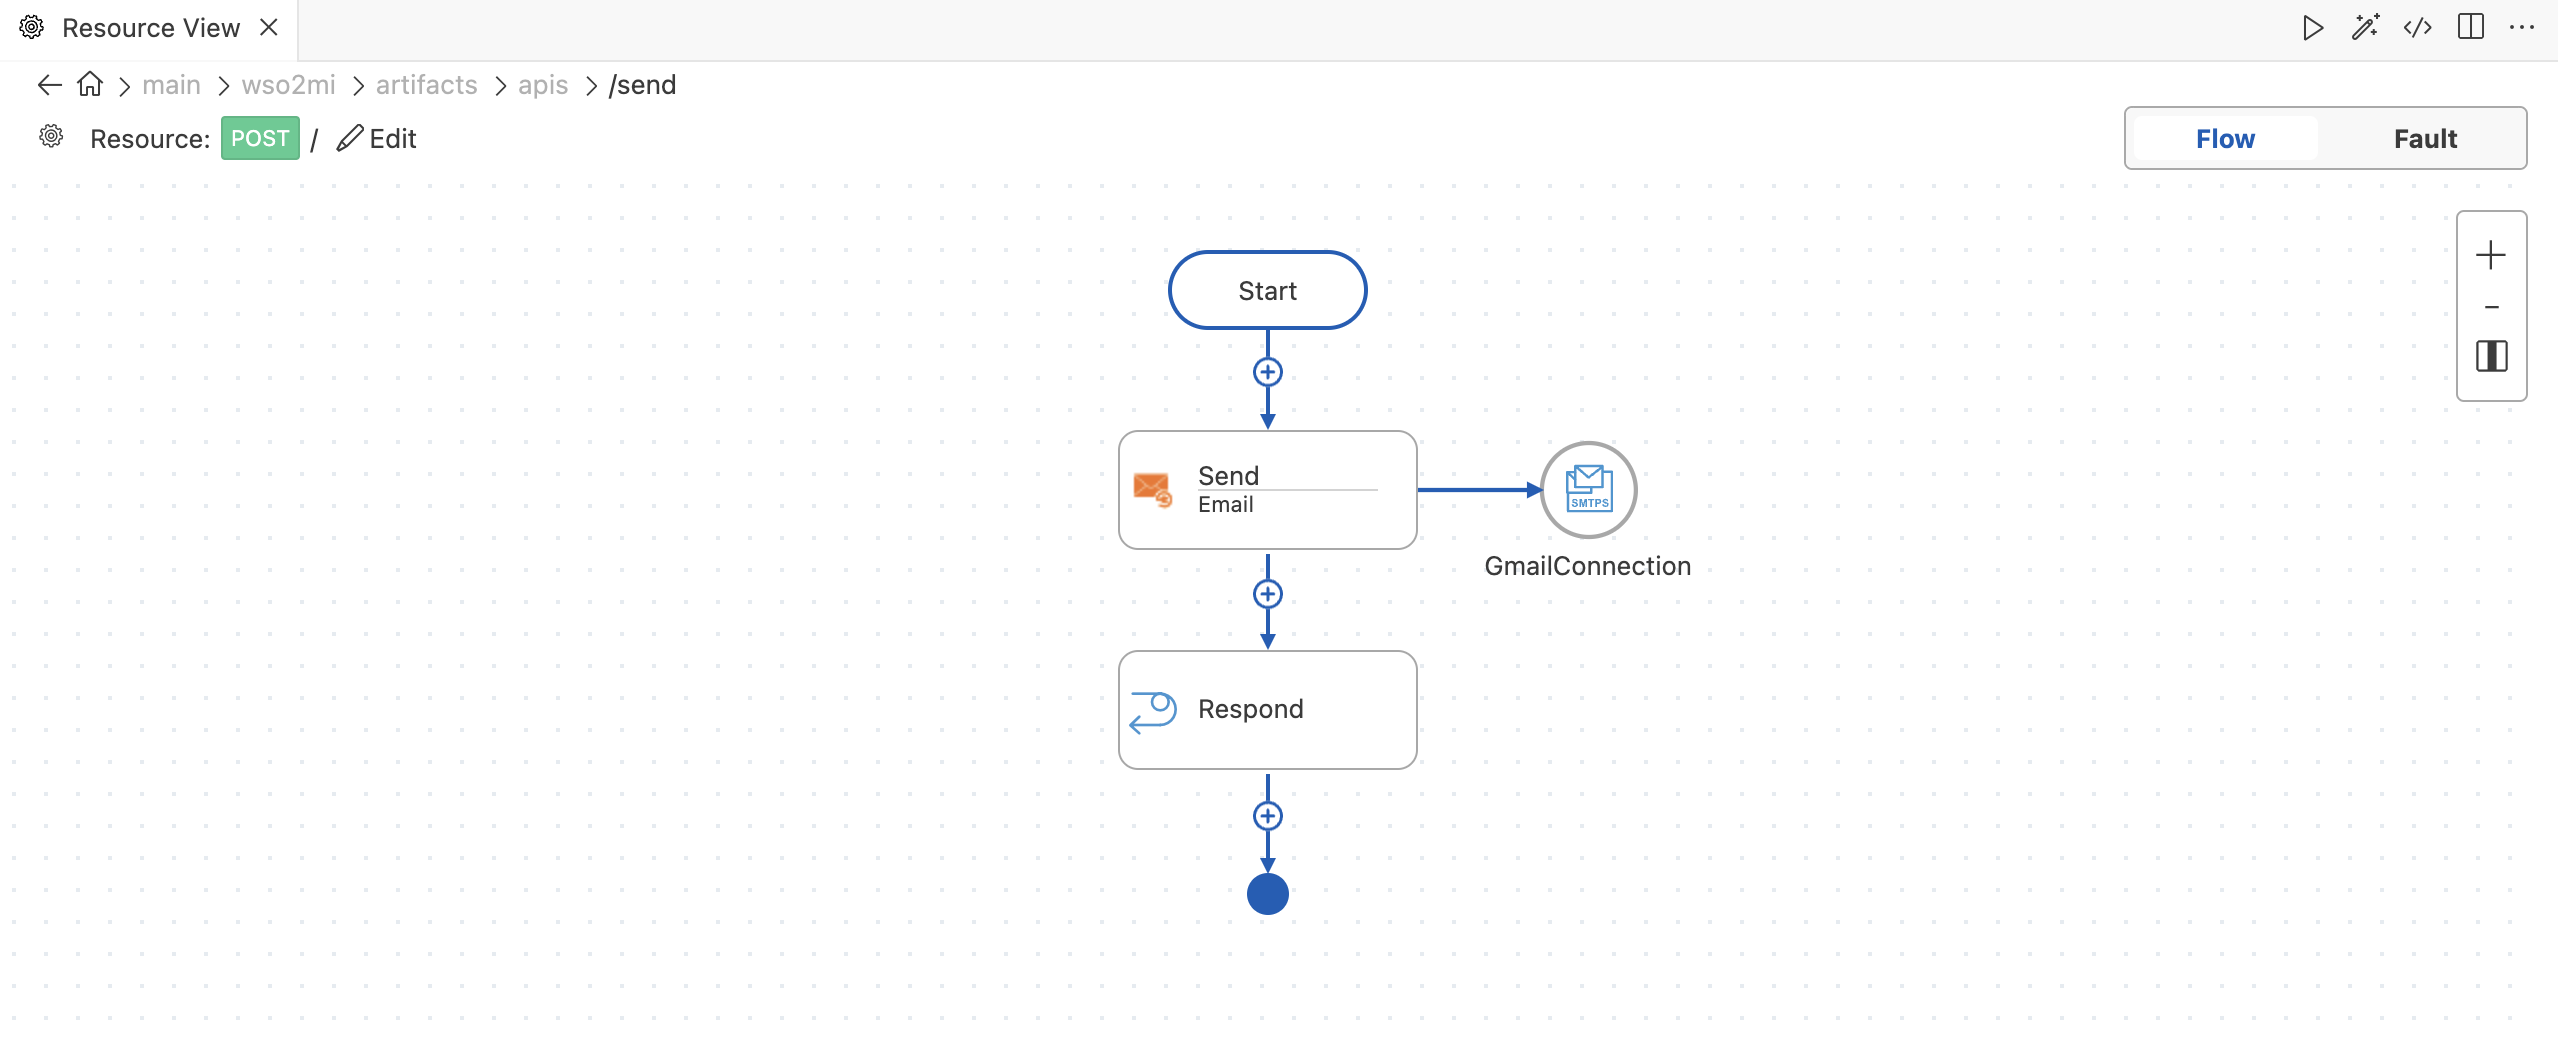This screenshot has width=2558, height=1040.
Task: Expand chevron before artifacts breadcrumb
Action: tap(358, 87)
